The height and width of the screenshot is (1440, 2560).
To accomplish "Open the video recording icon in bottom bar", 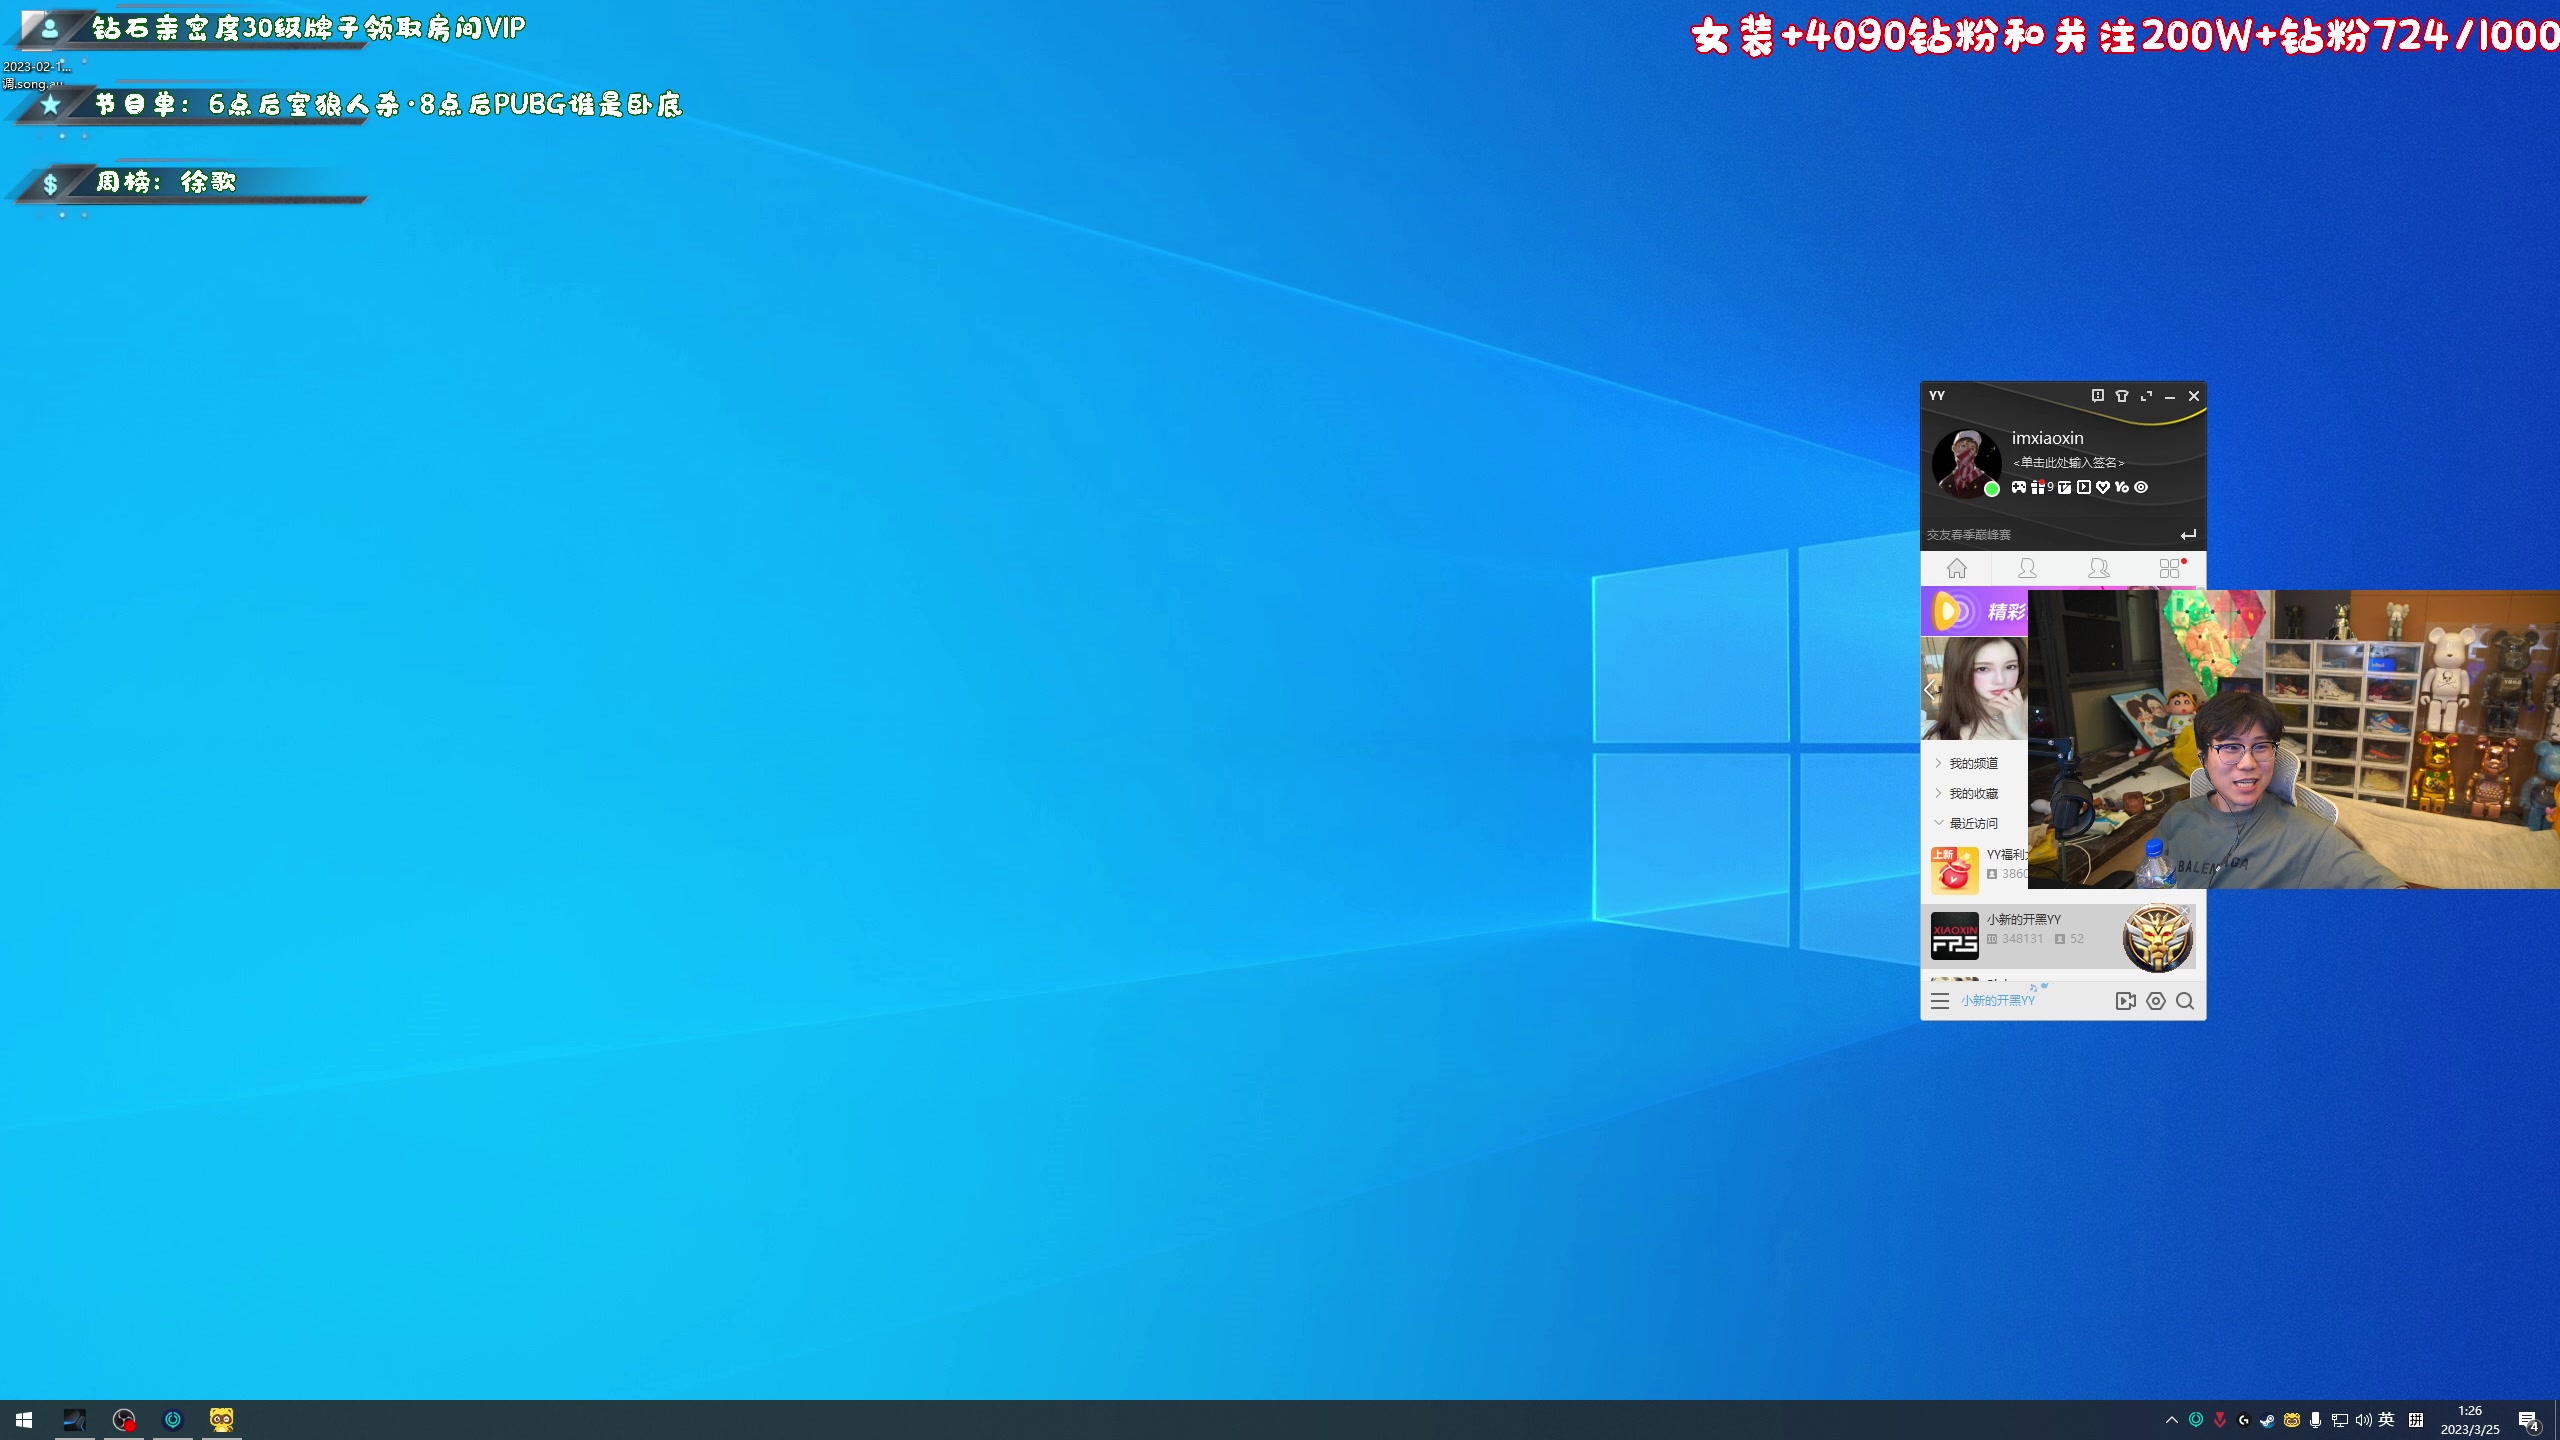I will coord(2125,1001).
